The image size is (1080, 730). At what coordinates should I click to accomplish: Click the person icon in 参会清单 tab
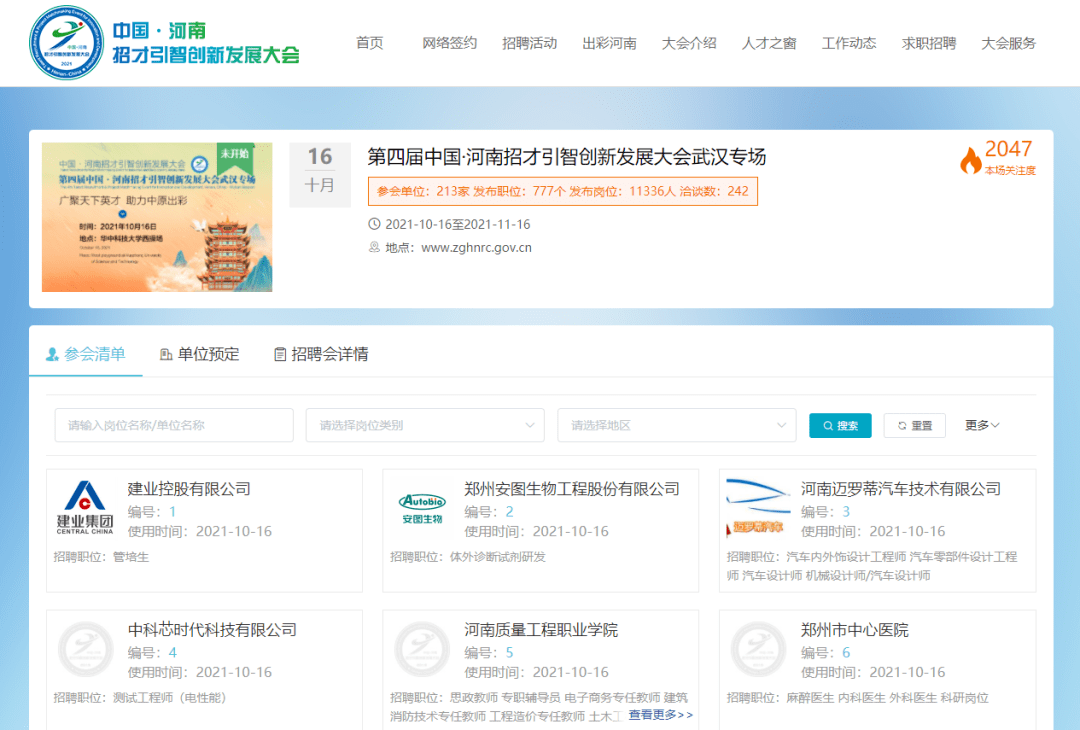tap(52, 355)
